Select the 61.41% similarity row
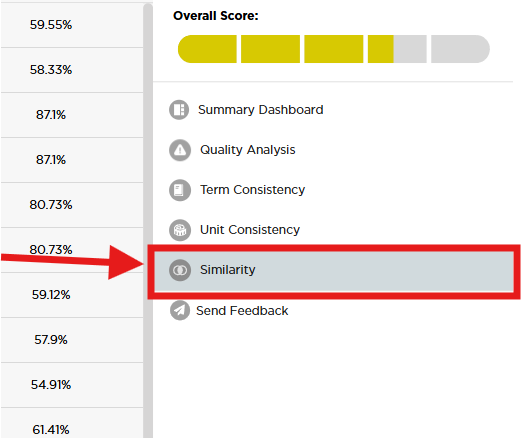 [72, 423]
